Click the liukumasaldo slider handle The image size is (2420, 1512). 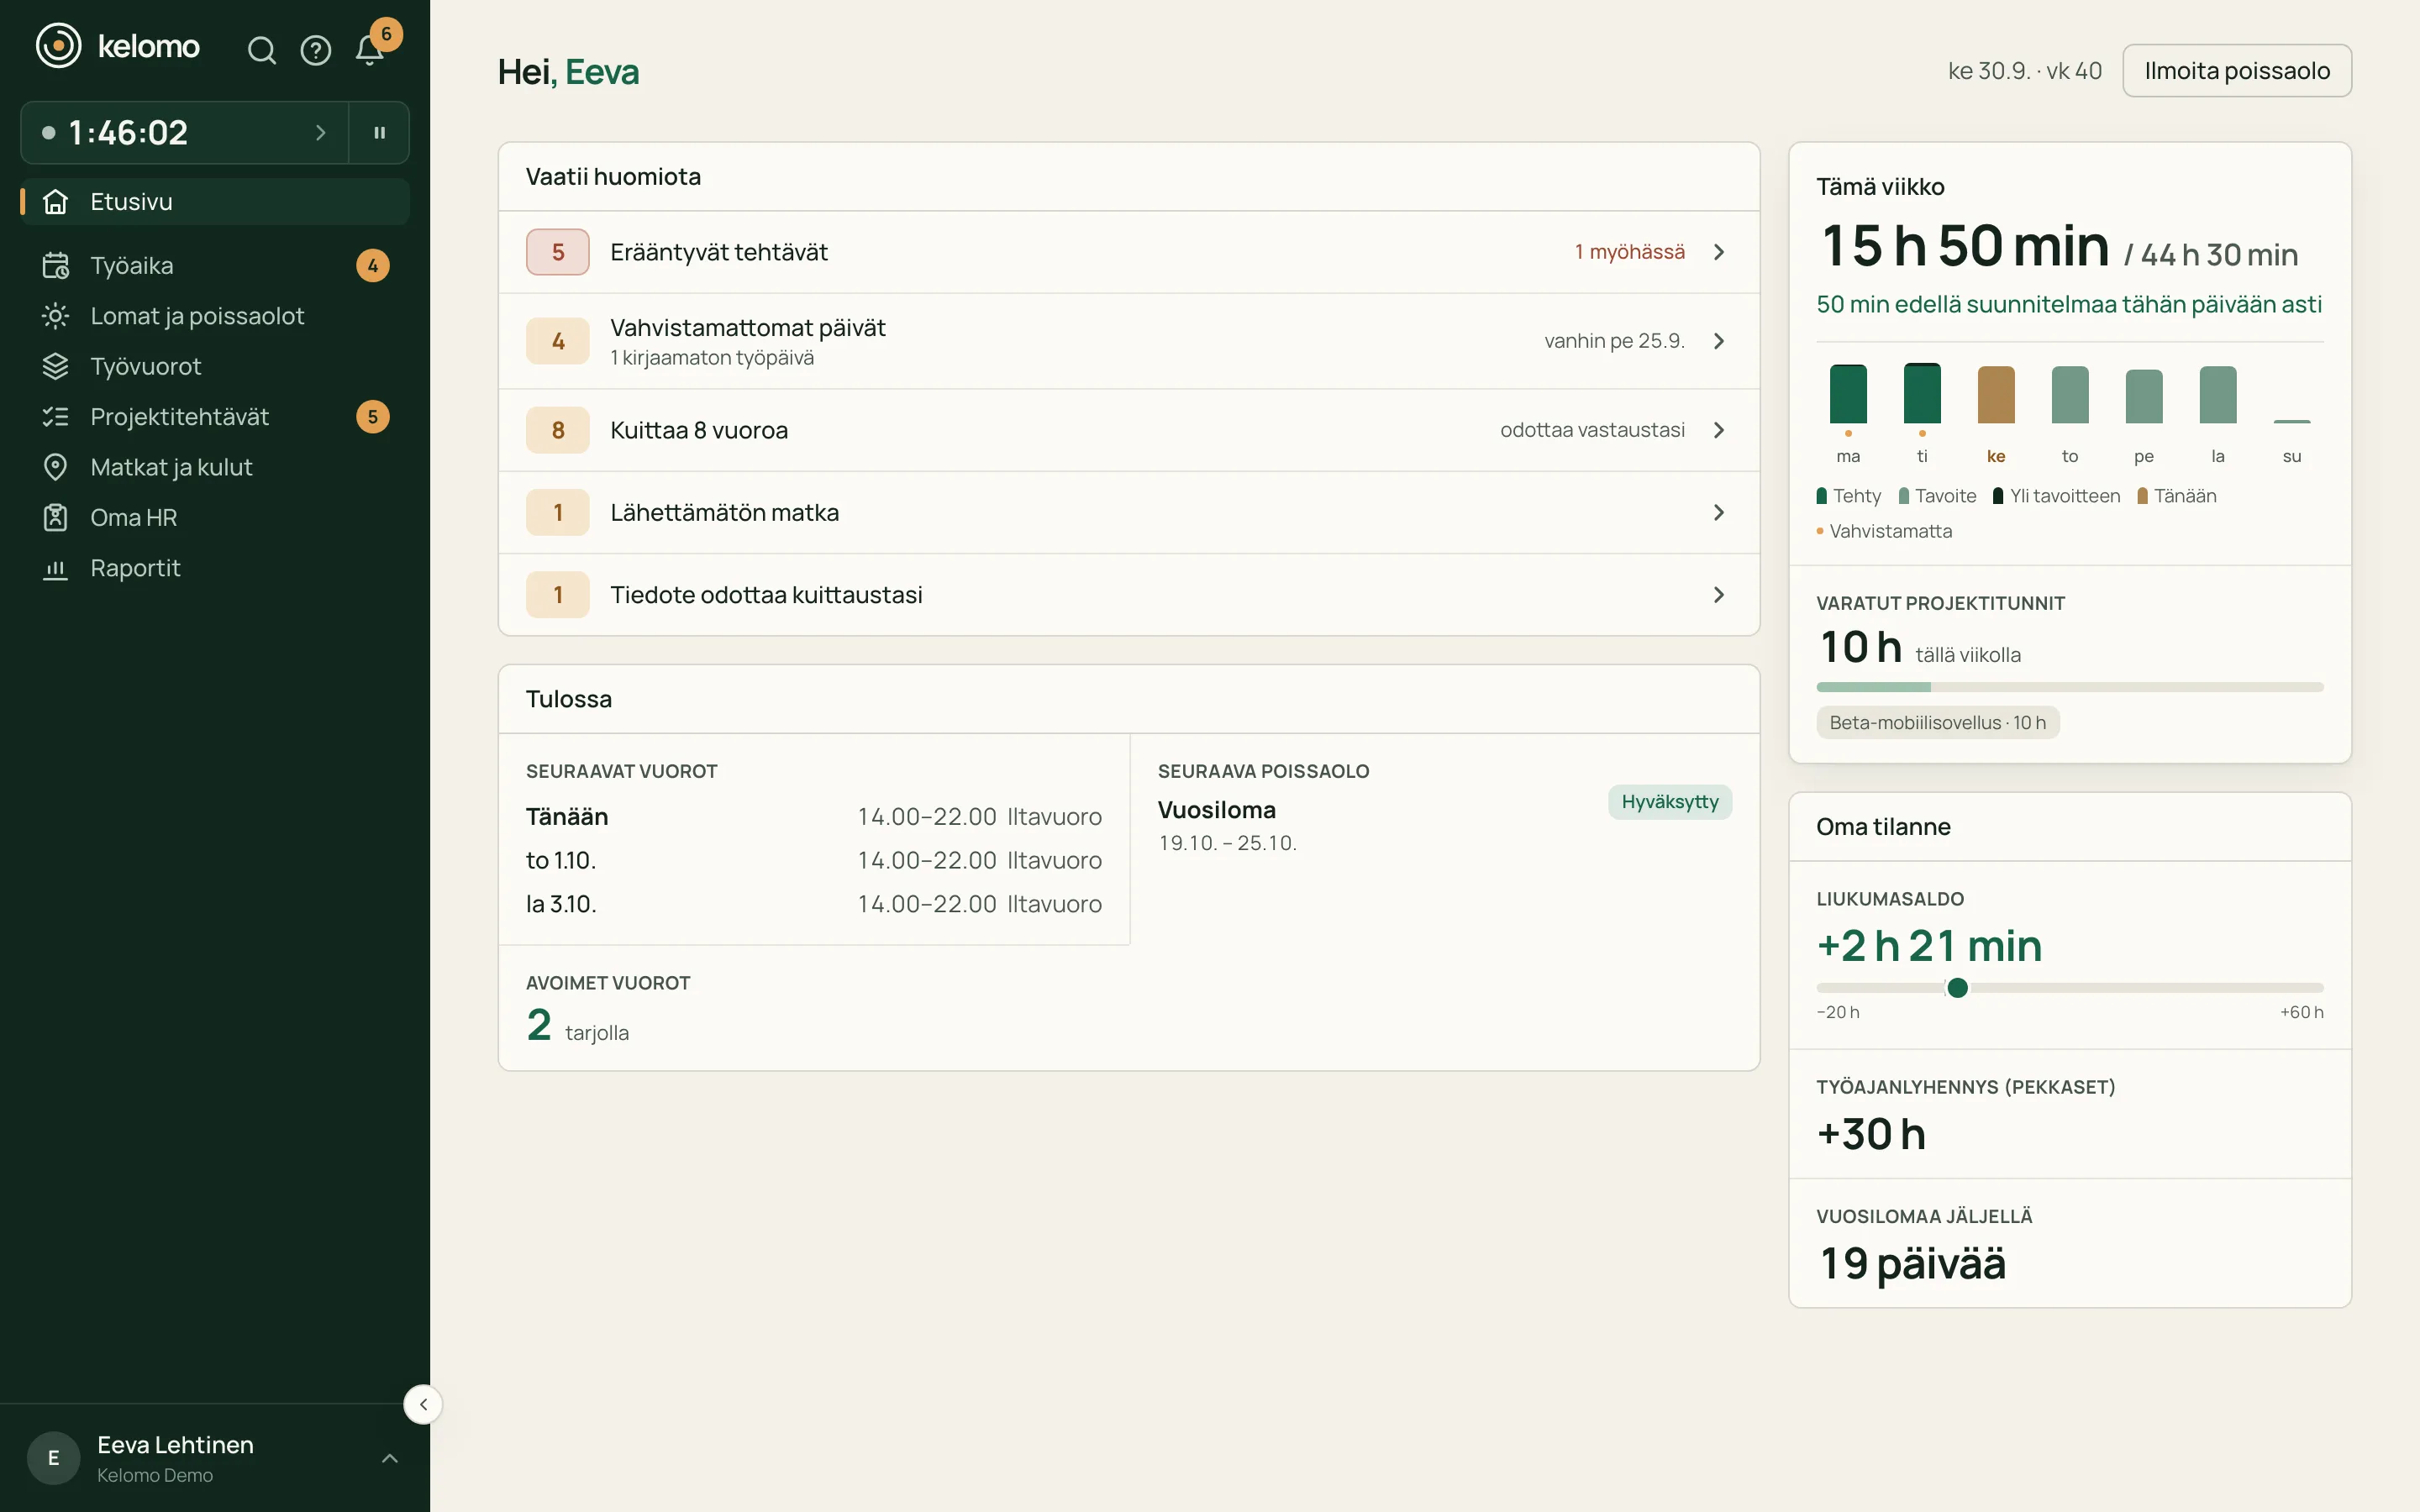coord(1958,988)
